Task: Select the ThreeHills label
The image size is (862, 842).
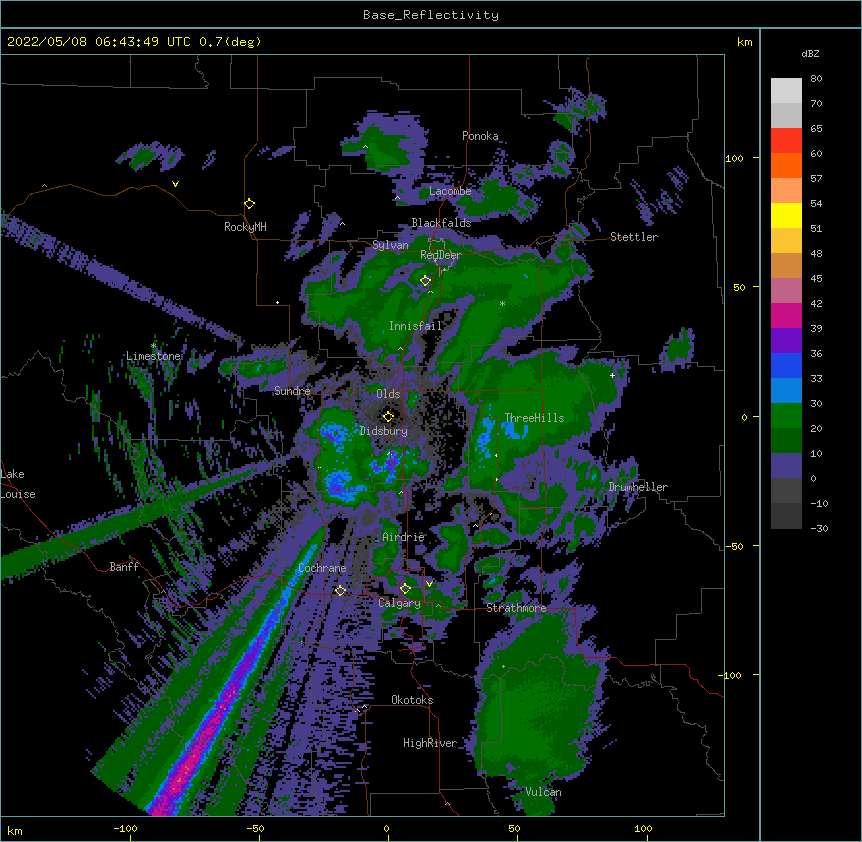Action: (x=534, y=418)
